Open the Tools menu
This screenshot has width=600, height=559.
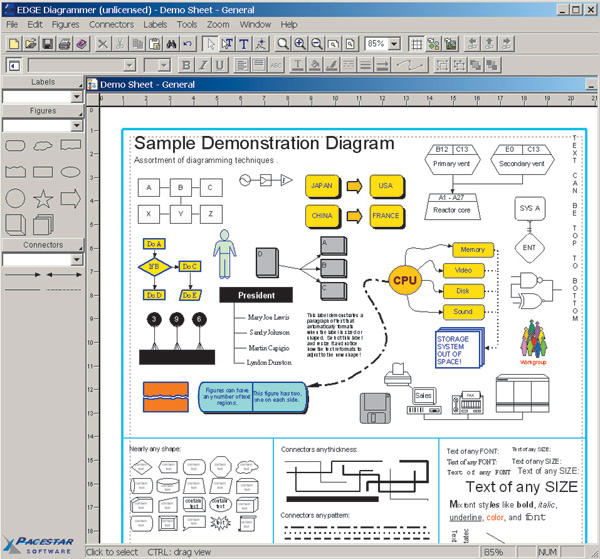187,23
